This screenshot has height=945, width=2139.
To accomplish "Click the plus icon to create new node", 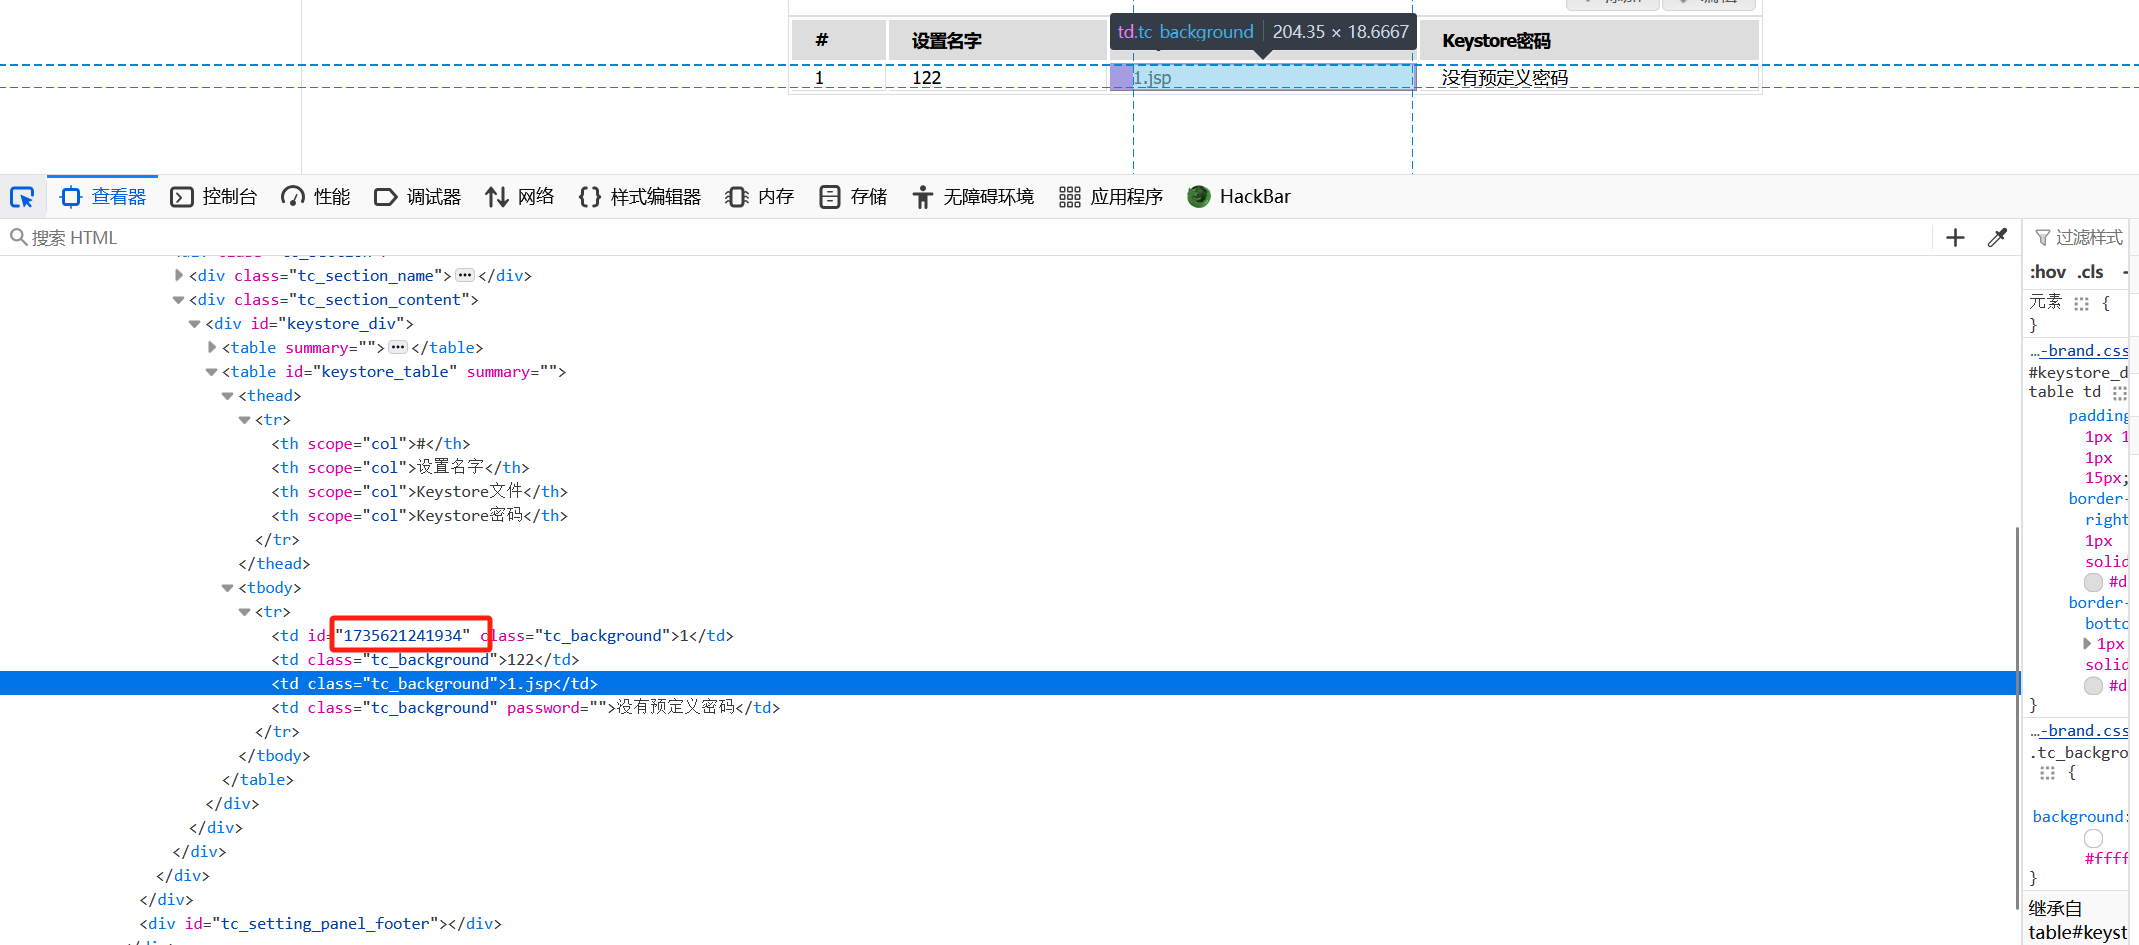I will (x=1955, y=238).
